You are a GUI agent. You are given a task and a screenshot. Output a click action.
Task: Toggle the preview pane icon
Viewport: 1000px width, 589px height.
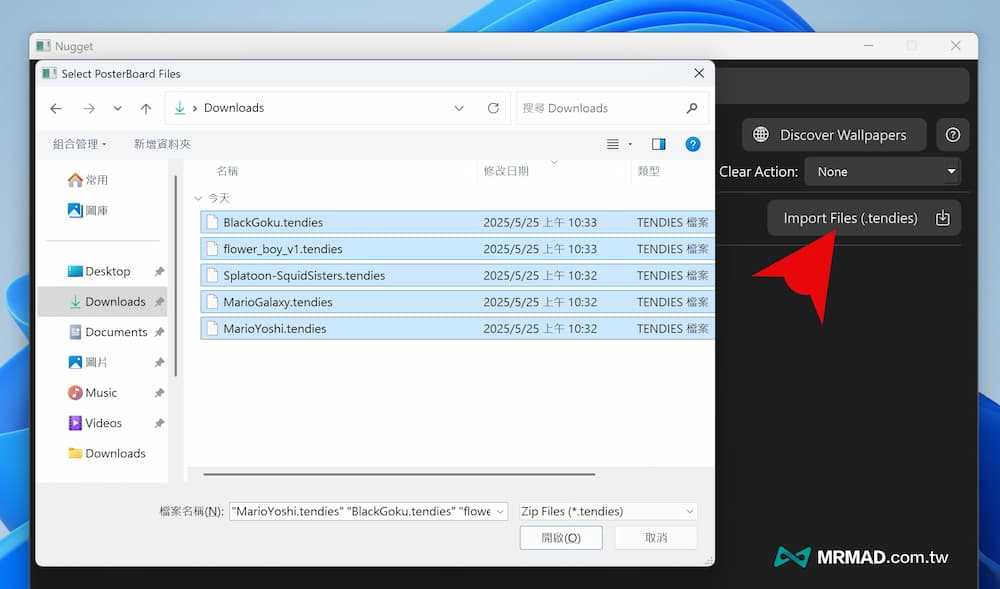pyautogui.click(x=658, y=144)
